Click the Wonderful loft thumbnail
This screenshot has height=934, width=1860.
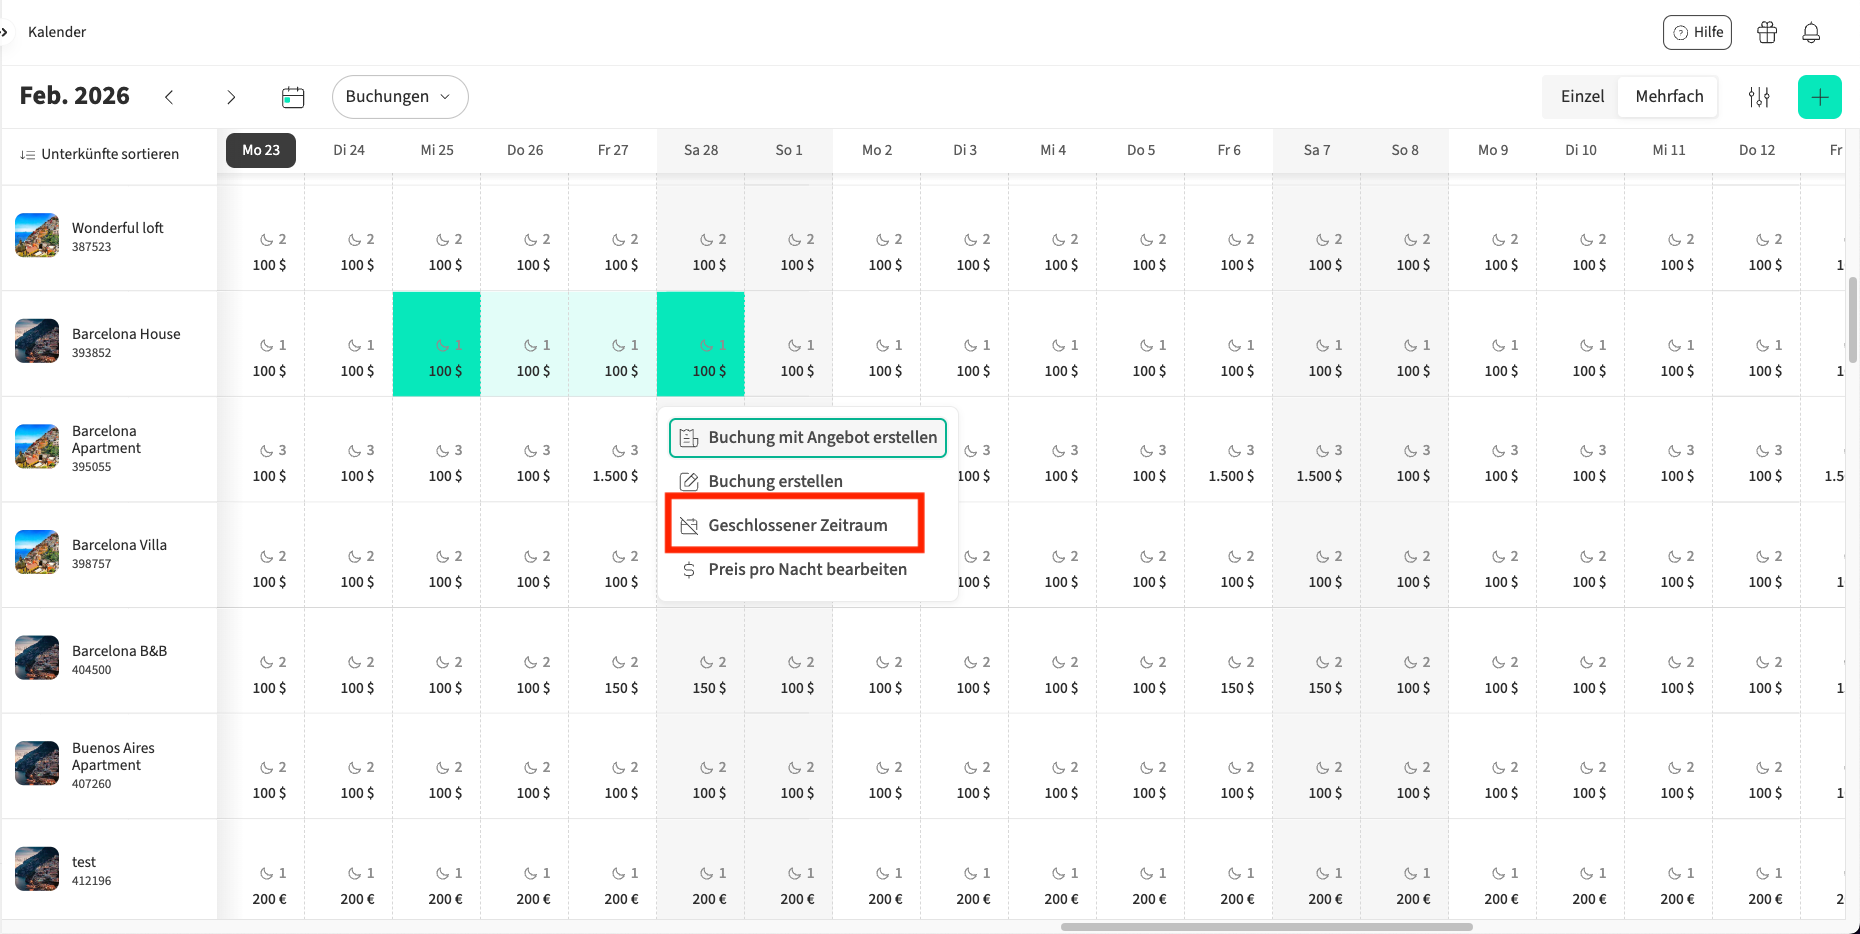(x=37, y=236)
